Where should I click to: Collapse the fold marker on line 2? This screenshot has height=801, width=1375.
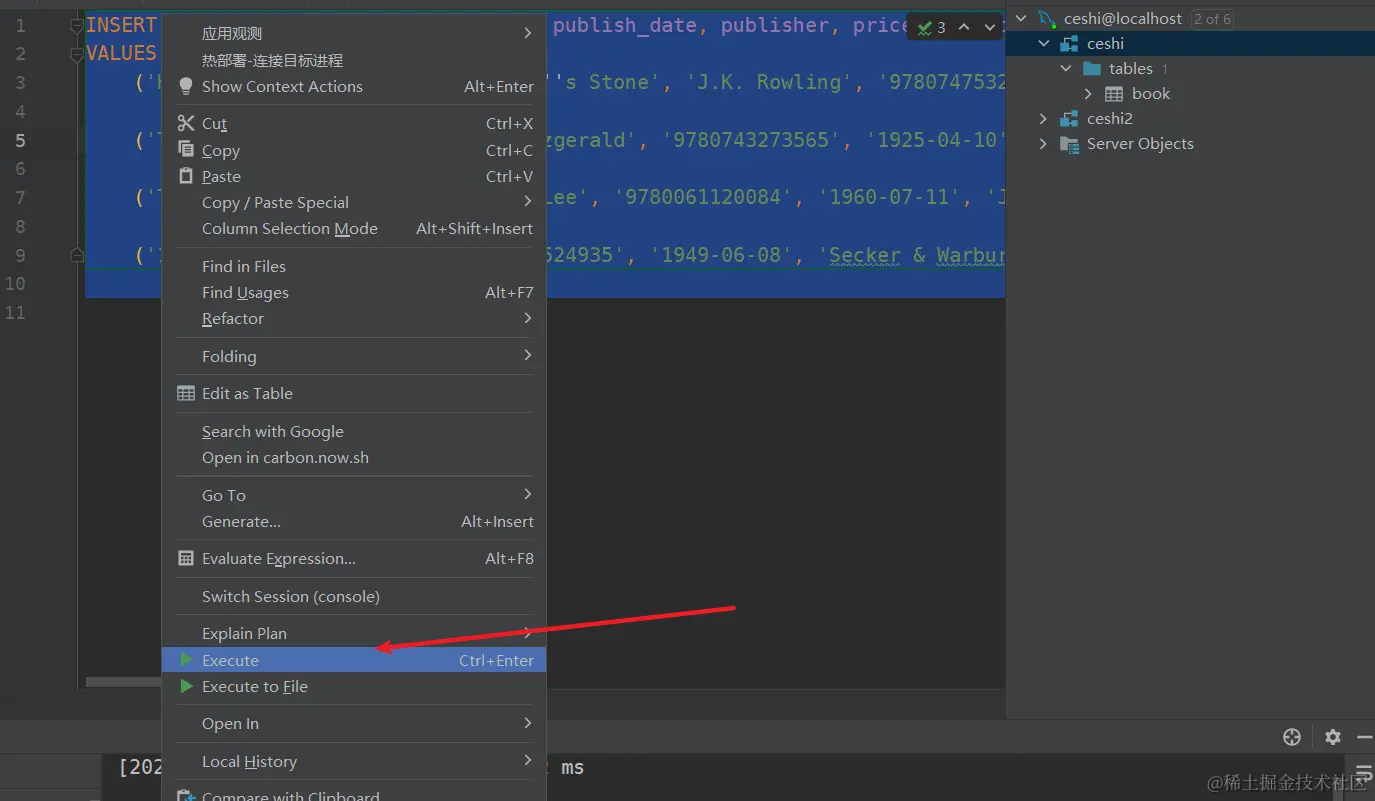[x=77, y=54]
